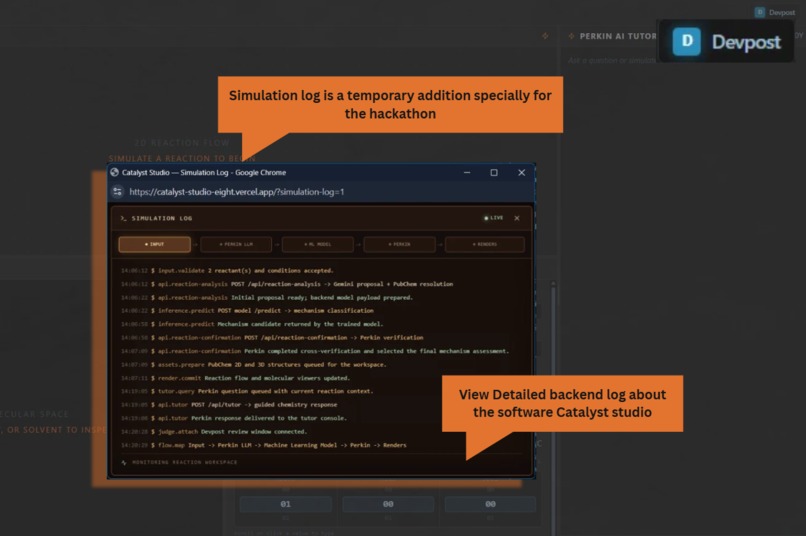The height and width of the screenshot is (536, 806).
Task: Click the catalyst-studio-eight.vercel.app address field
Action: [236, 192]
